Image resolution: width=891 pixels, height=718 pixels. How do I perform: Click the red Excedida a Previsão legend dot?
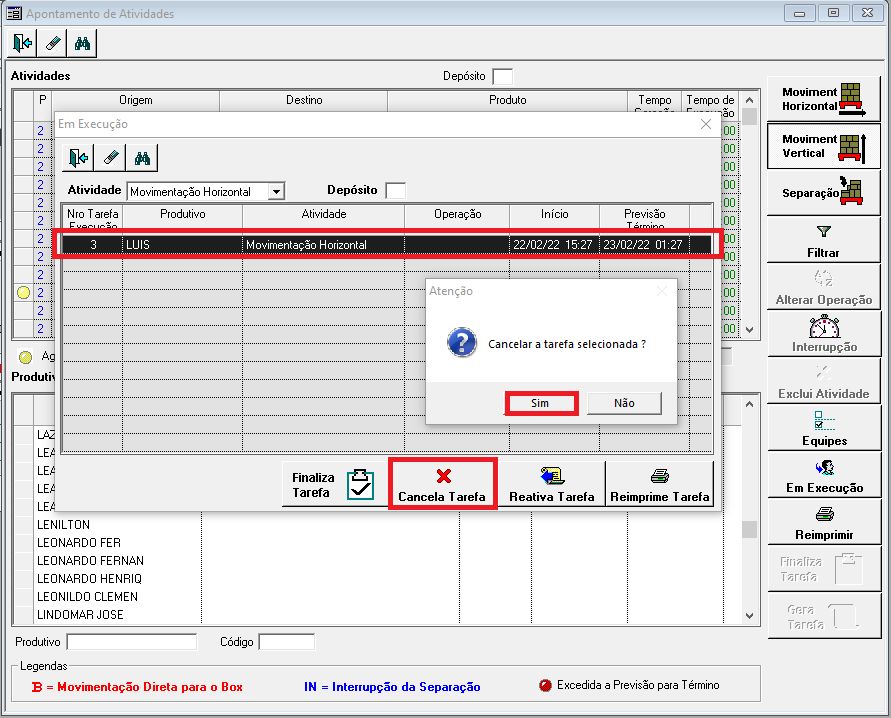(545, 686)
